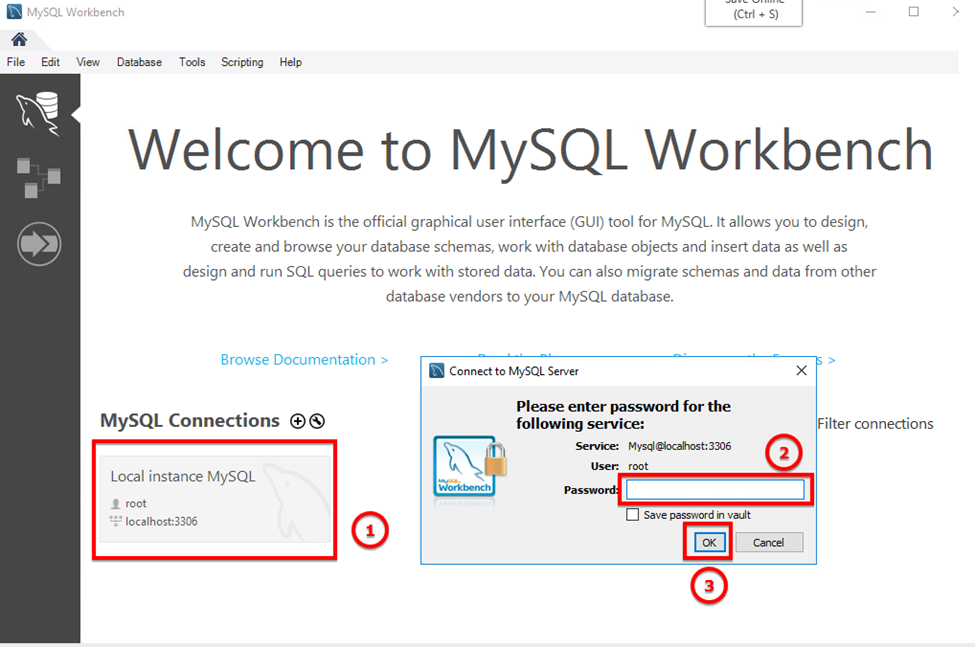975x647 pixels.
Task: Open the View menu
Action: [88, 62]
